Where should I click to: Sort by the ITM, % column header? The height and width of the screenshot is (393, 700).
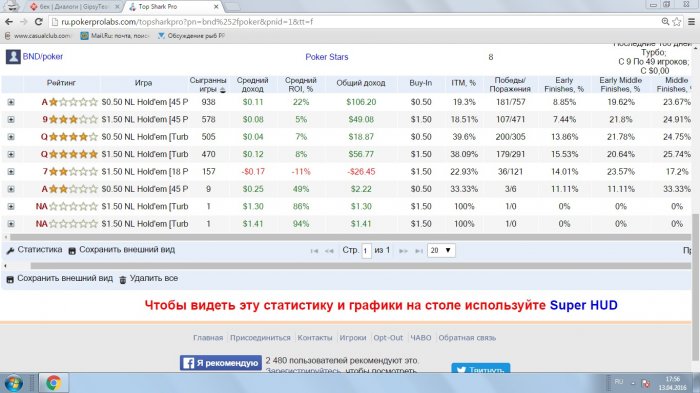pos(463,83)
